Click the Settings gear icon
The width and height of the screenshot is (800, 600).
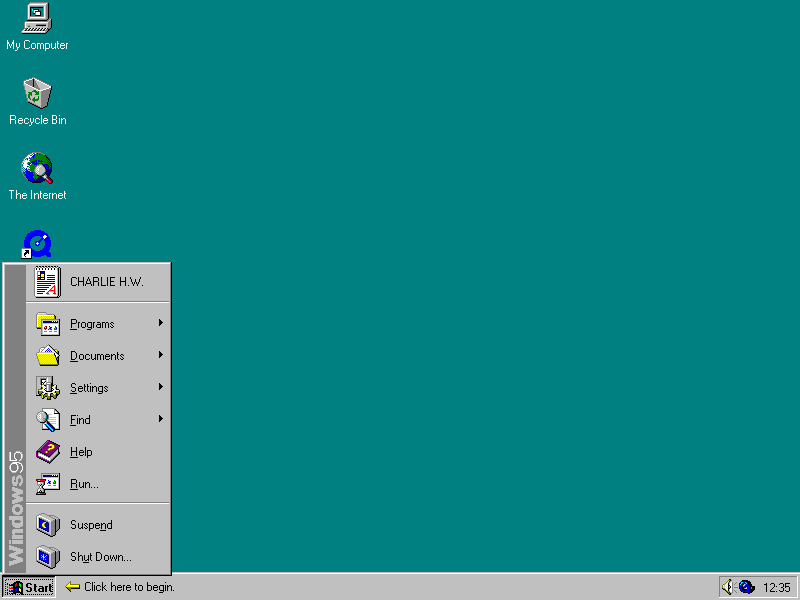[48, 388]
